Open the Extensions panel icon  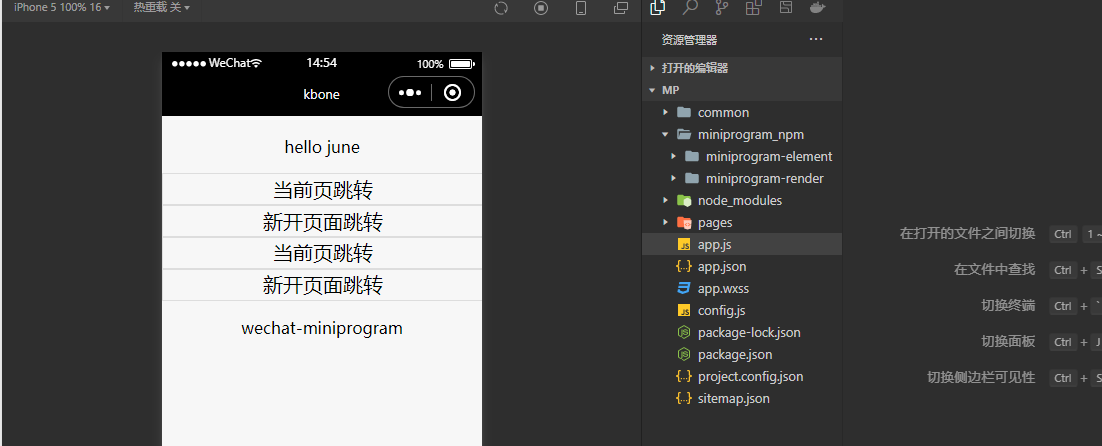[x=753, y=8]
